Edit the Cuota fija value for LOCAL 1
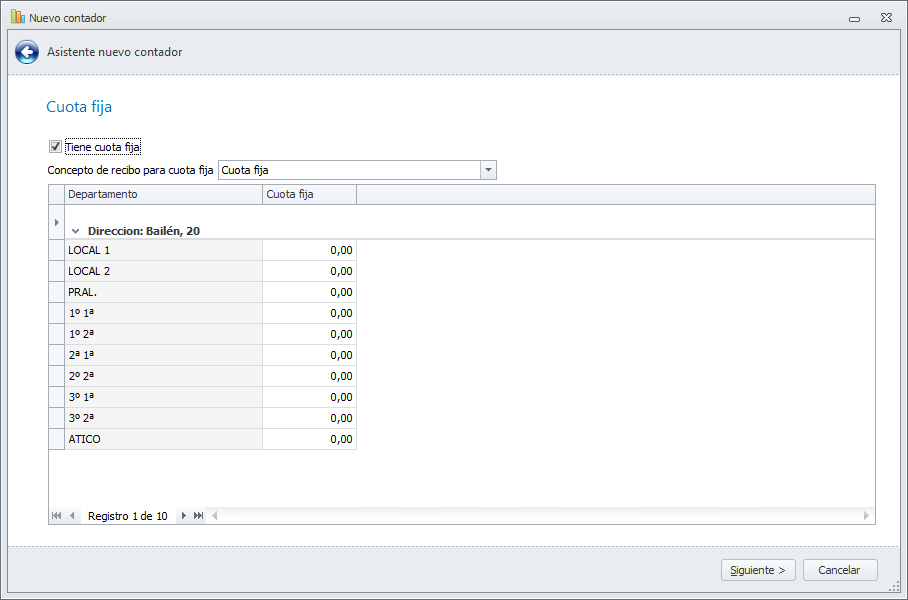The image size is (908, 600). coord(310,250)
